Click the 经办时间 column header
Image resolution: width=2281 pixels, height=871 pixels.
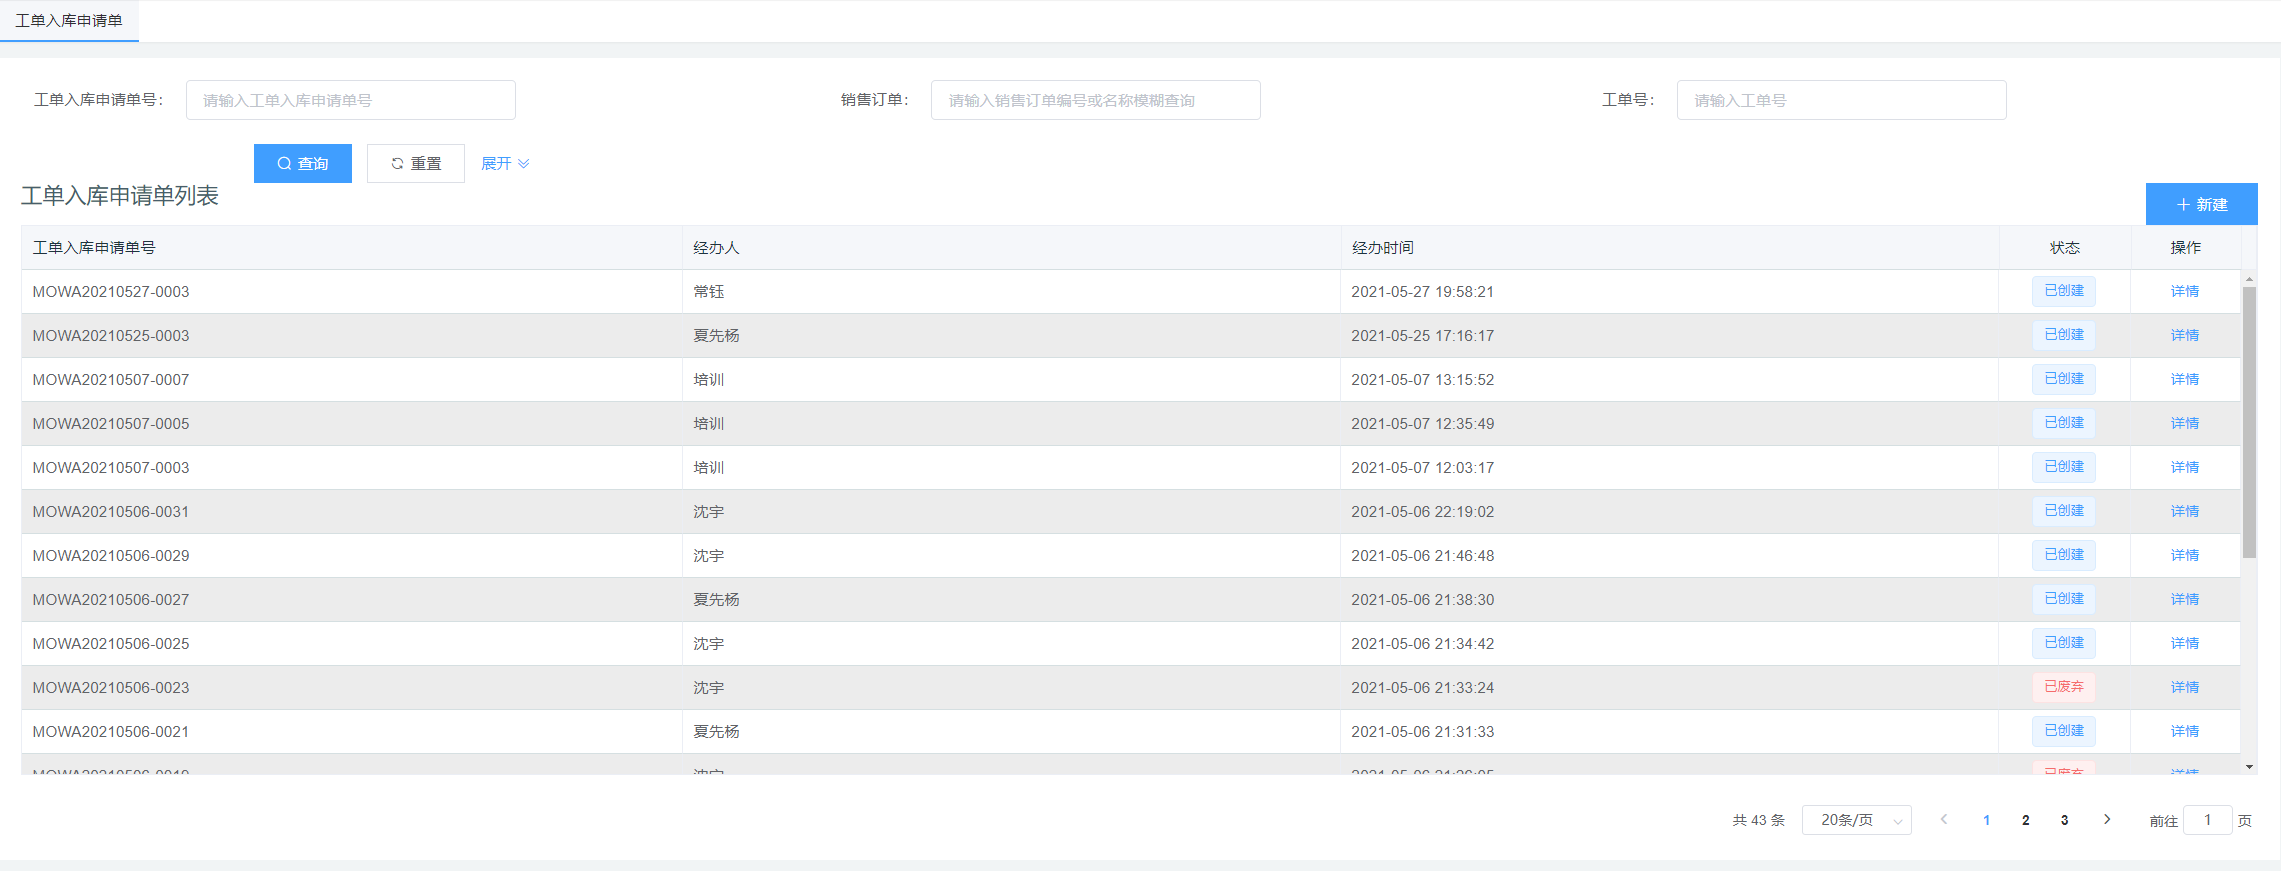[x=1382, y=247]
